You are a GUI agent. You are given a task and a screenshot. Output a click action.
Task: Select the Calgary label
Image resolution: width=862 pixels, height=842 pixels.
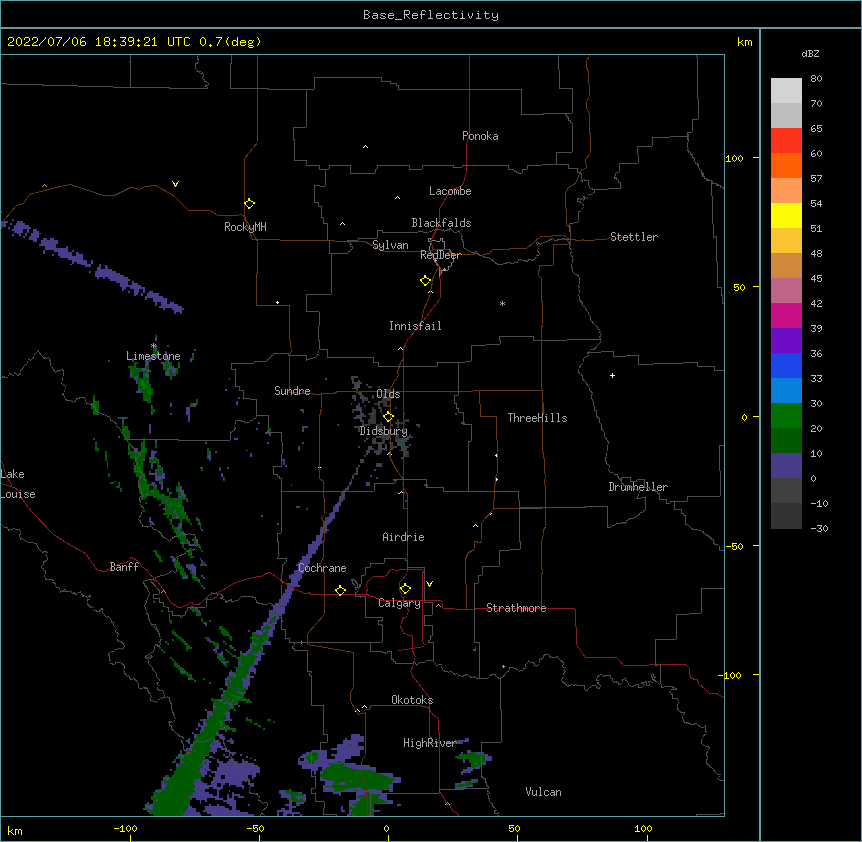pos(399,603)
